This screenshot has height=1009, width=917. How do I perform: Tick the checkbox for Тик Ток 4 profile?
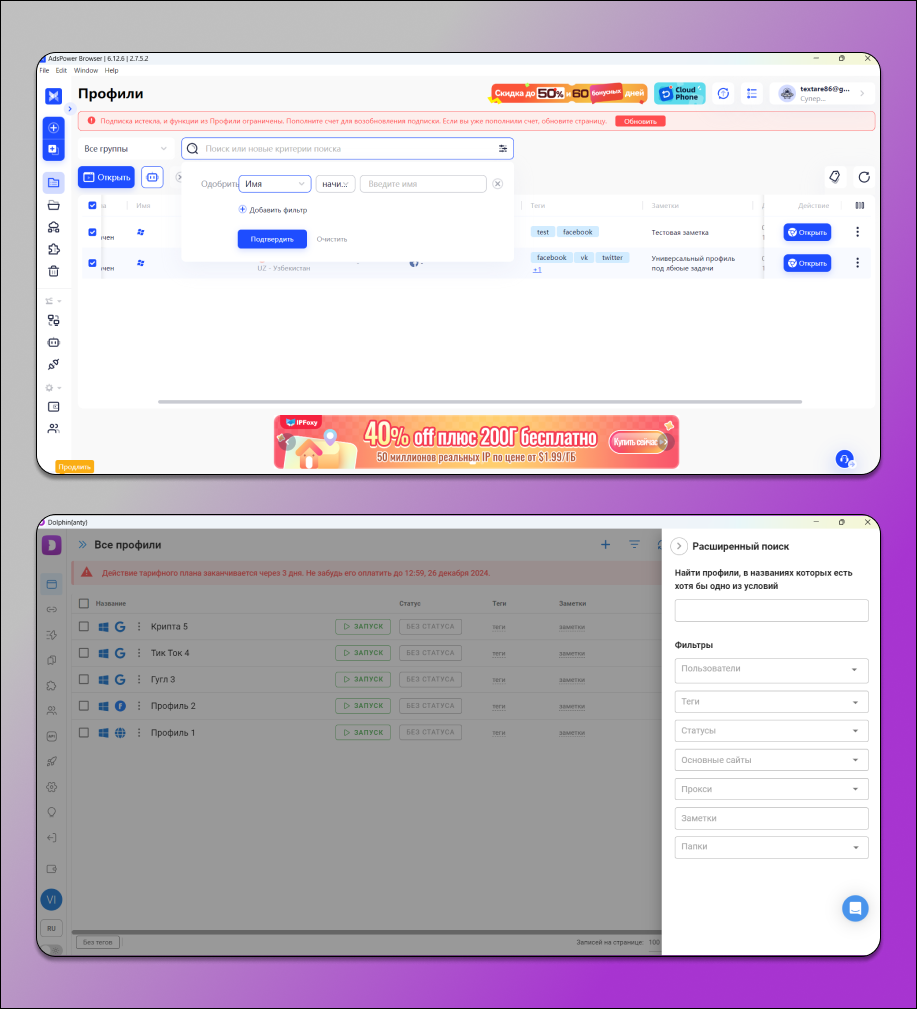point(84,653)
